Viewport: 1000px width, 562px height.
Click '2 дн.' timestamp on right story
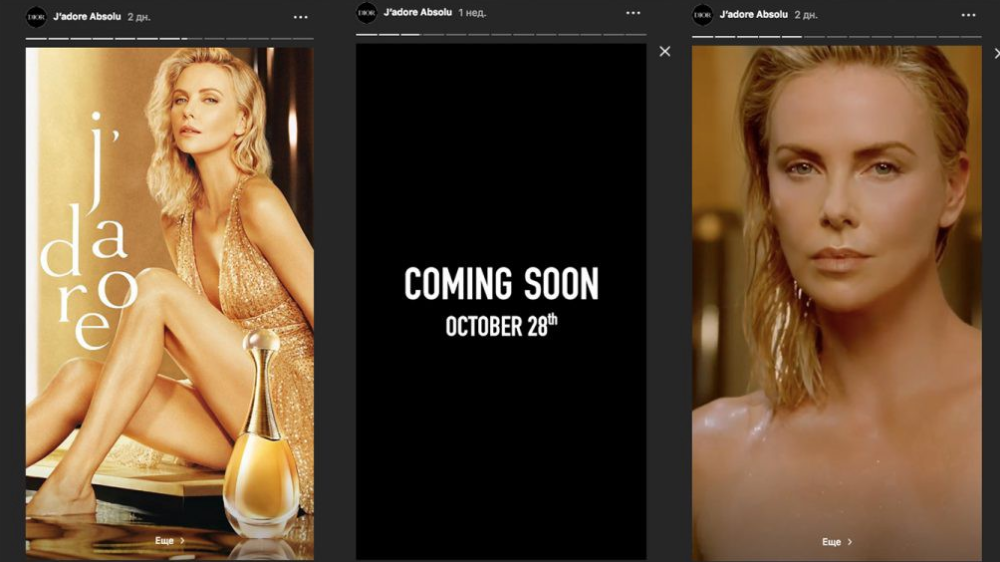click(806, 15)
